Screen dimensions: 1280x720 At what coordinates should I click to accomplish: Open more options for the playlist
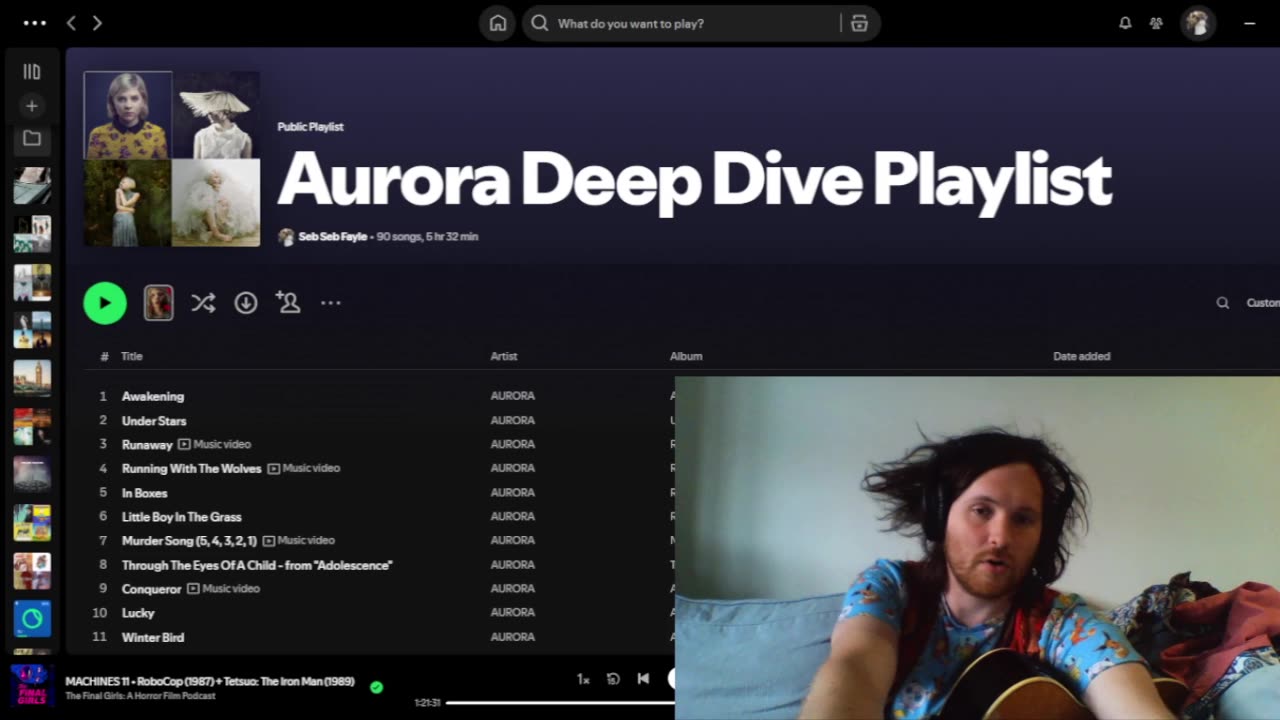pyautogui.click(x=331, y=303)
